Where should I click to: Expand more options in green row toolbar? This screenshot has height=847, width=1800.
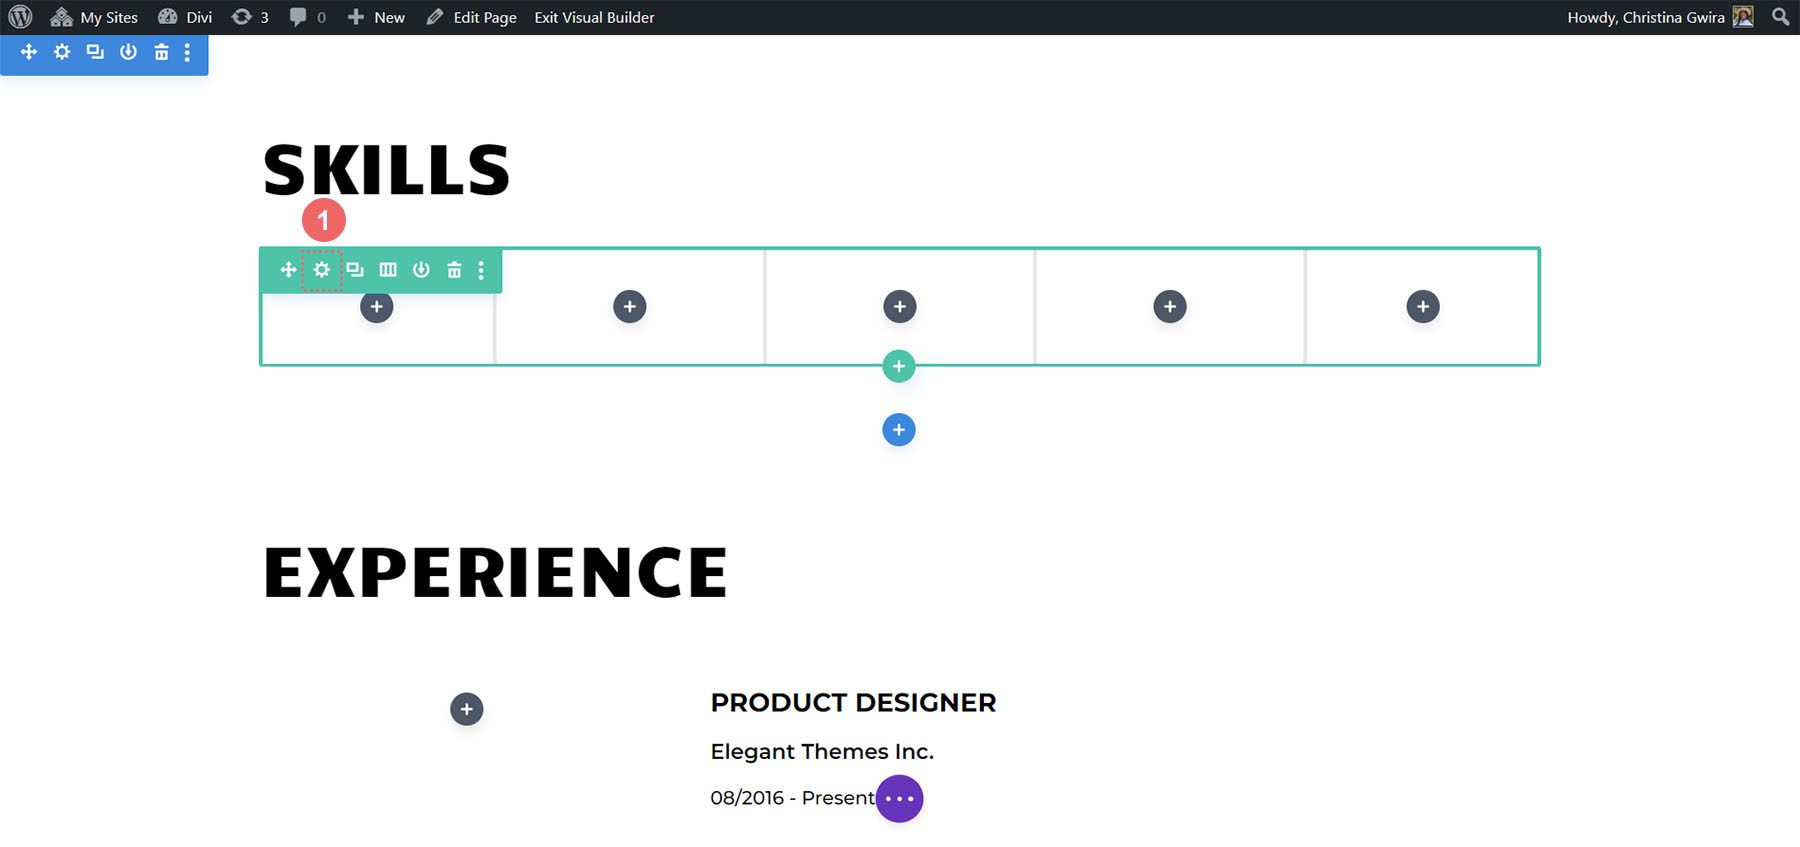tap(481, 270)
